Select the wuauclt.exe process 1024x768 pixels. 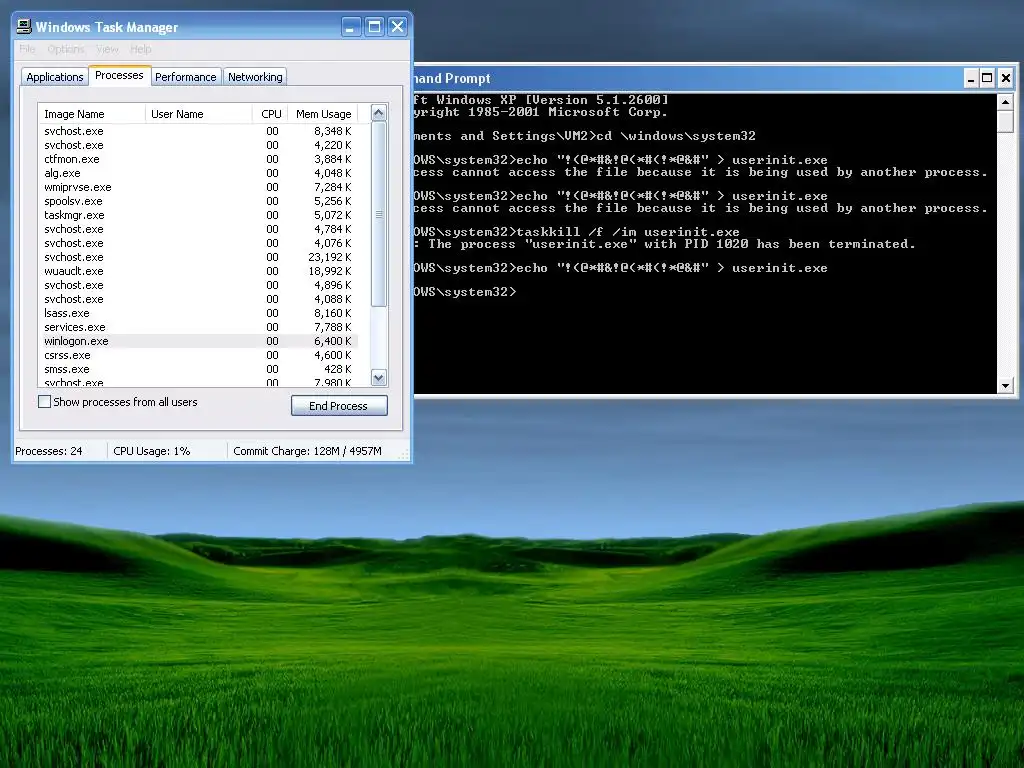[x=198, y=271]
